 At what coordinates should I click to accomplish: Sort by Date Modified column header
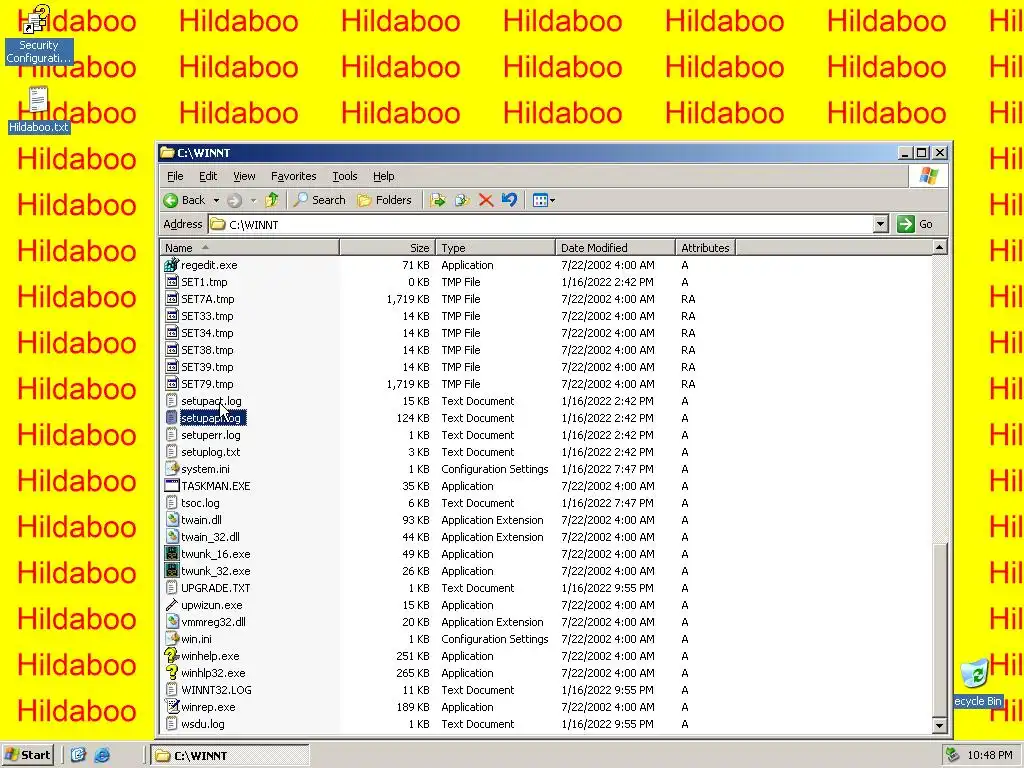(615, 248)
